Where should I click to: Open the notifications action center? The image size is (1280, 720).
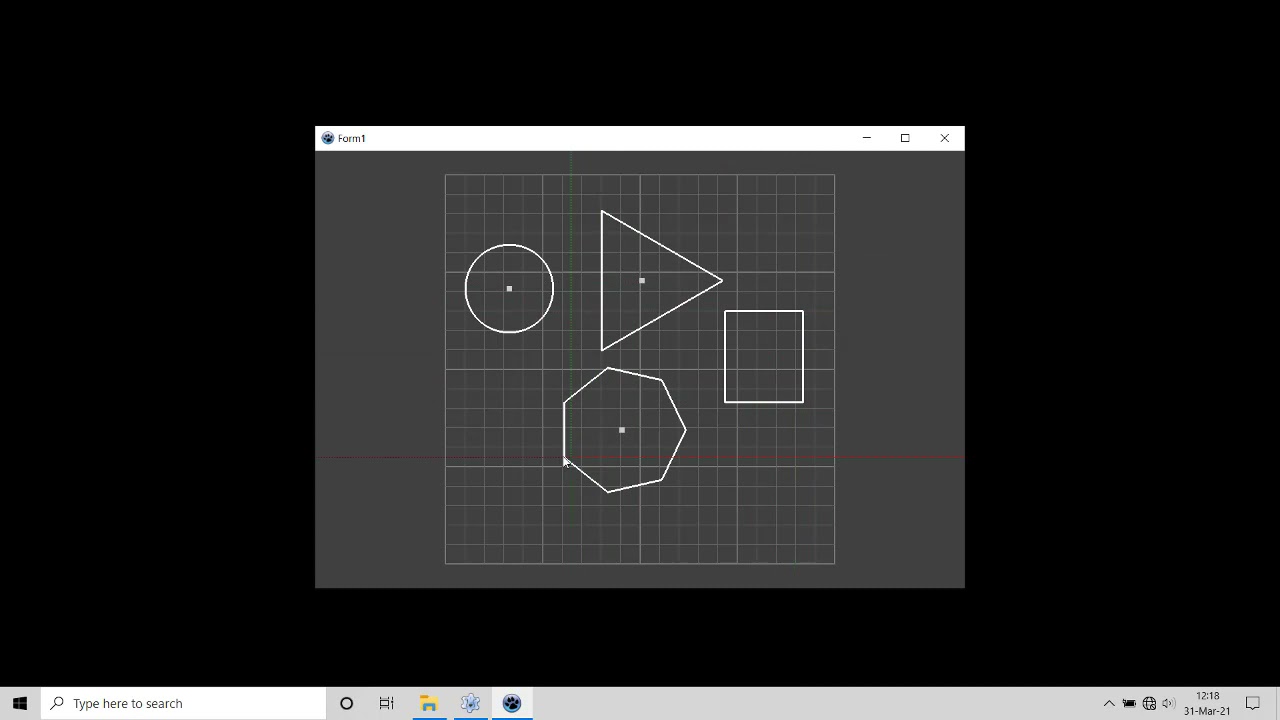click(x=1252, y=703)
